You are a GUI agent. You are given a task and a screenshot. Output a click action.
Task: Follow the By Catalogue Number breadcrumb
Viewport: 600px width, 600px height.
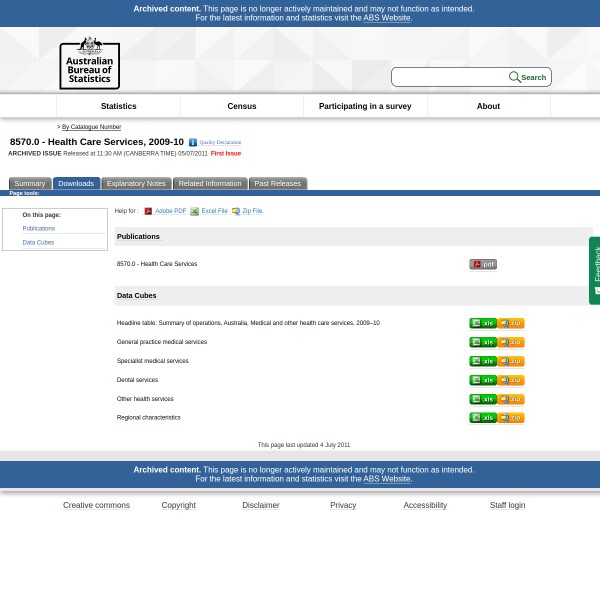coord(91,127)
